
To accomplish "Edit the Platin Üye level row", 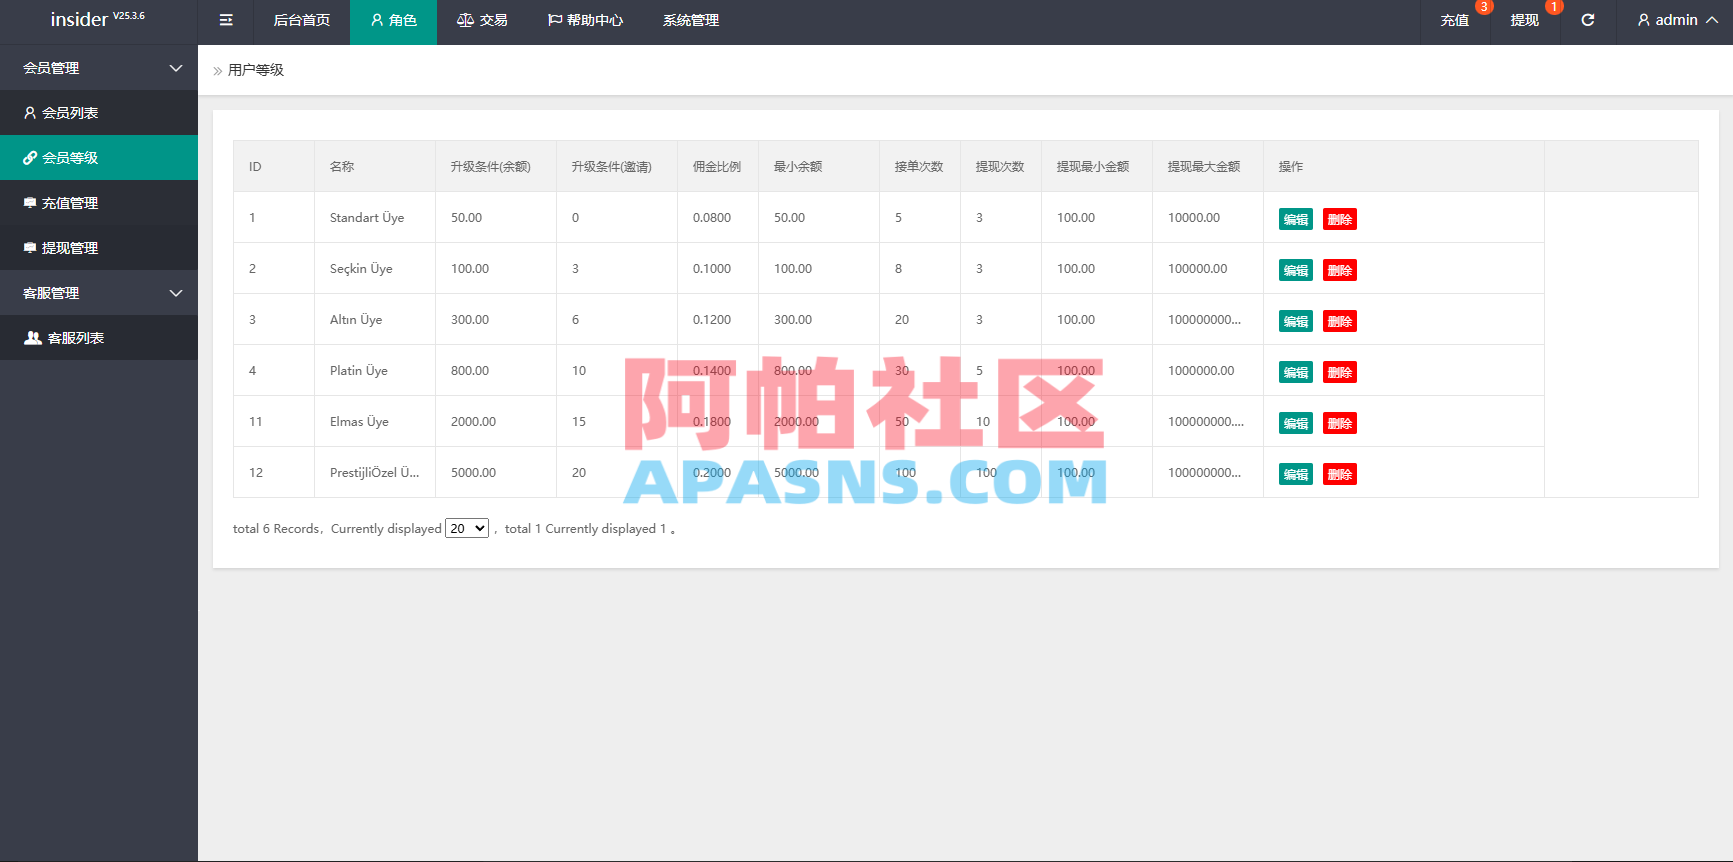I will click(x=1296, y=372).
